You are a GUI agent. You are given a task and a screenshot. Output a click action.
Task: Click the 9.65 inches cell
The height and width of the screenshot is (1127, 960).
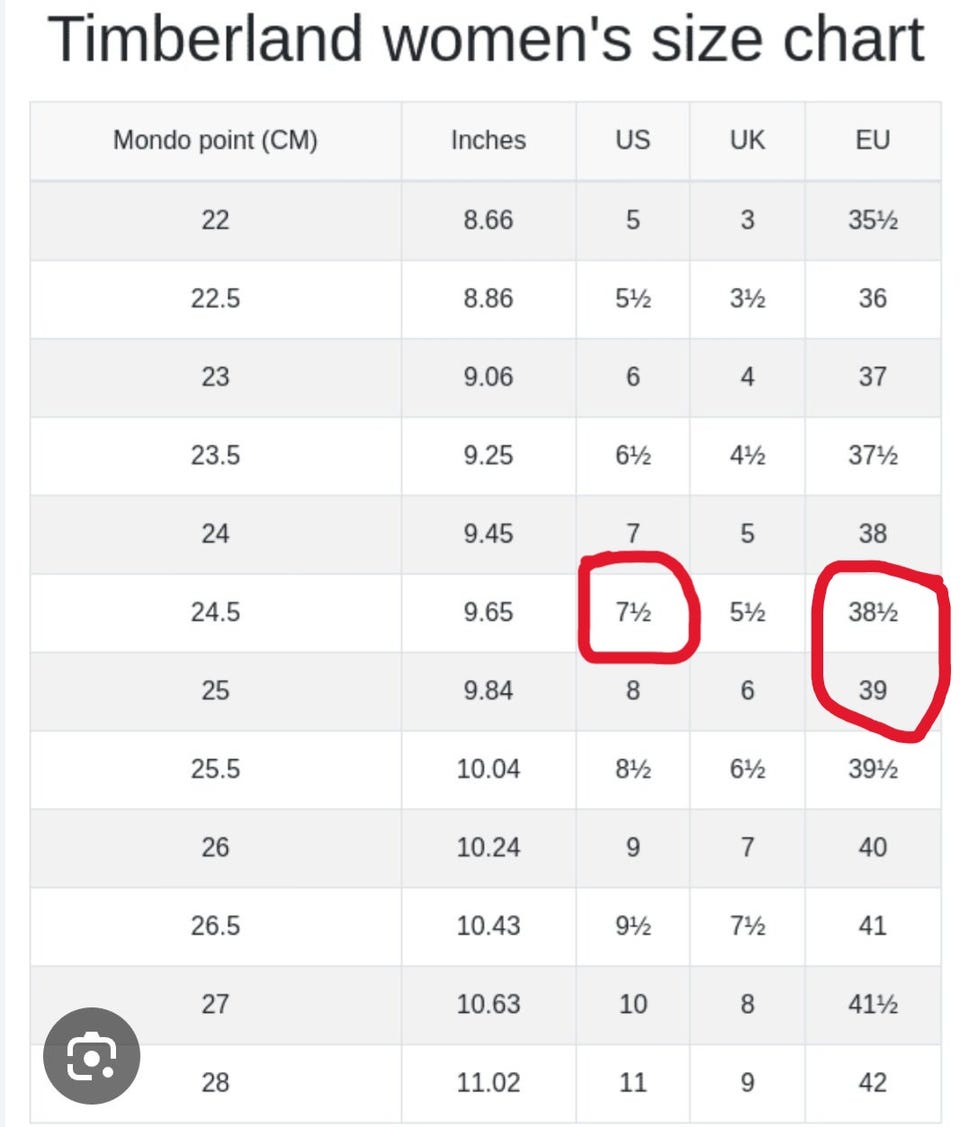coord(489,612)
